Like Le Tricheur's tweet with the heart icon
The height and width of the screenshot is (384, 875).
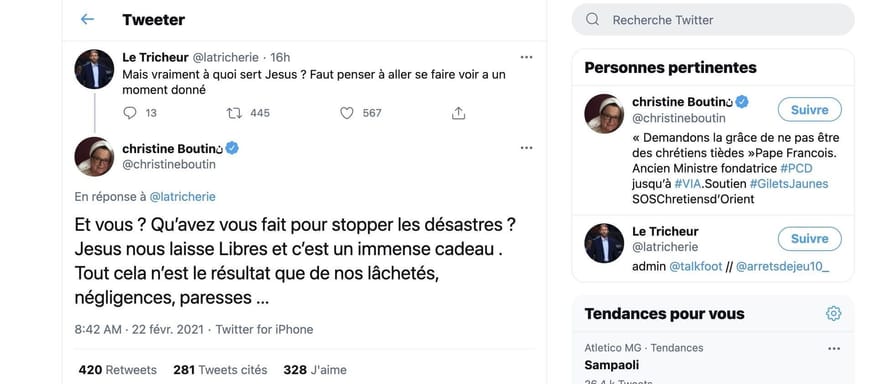coord(347,113)
